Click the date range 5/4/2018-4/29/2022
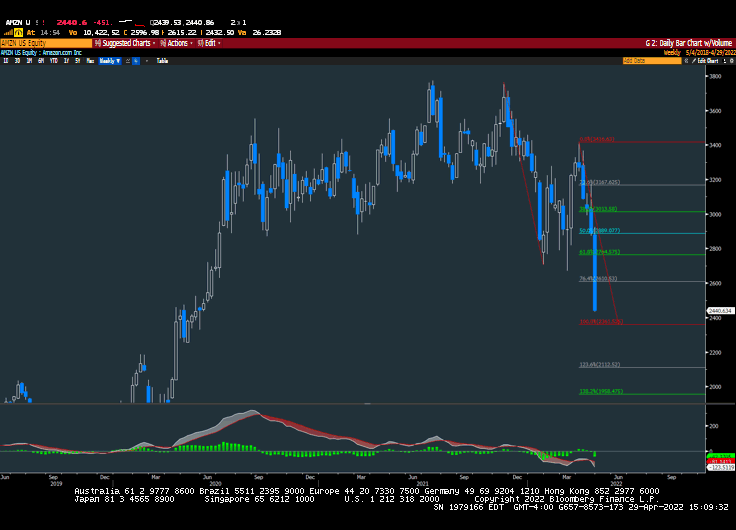Screen dimensions: 736x530 pyautogui.click(x=710, y=53)
